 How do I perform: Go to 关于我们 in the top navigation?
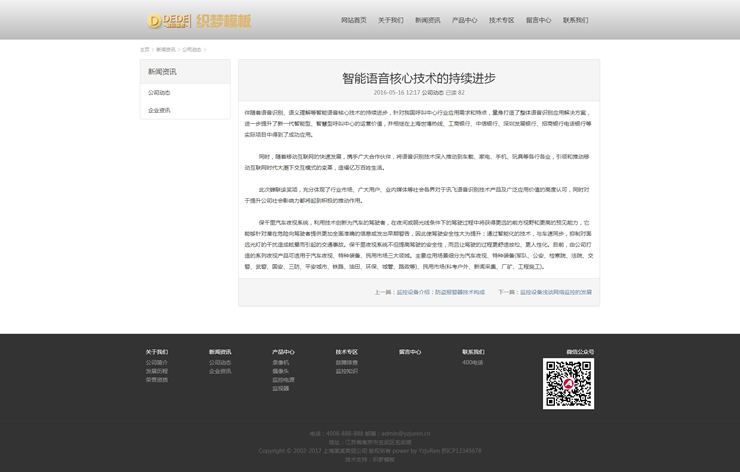click(390, 20)
